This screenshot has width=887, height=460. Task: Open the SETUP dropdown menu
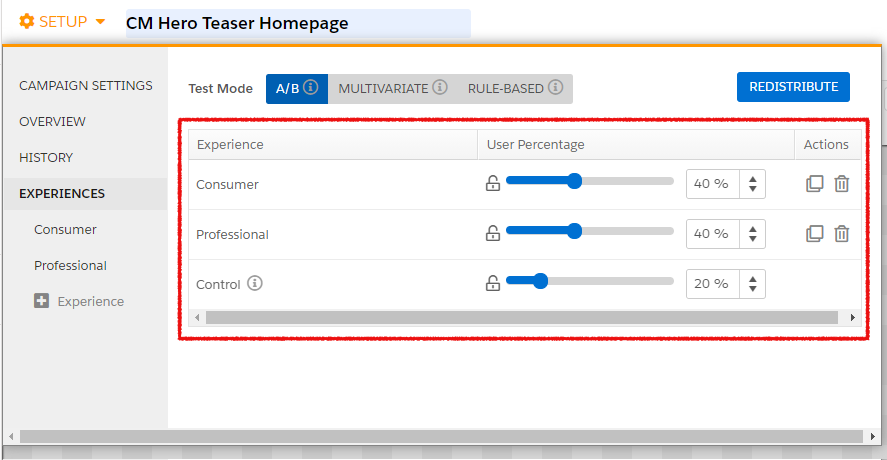point(62,22)
